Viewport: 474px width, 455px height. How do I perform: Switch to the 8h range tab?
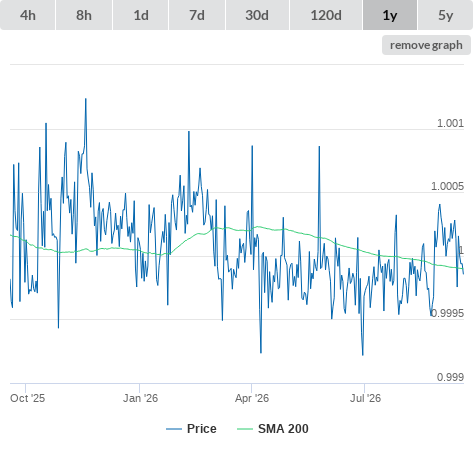tap(84, 15)
